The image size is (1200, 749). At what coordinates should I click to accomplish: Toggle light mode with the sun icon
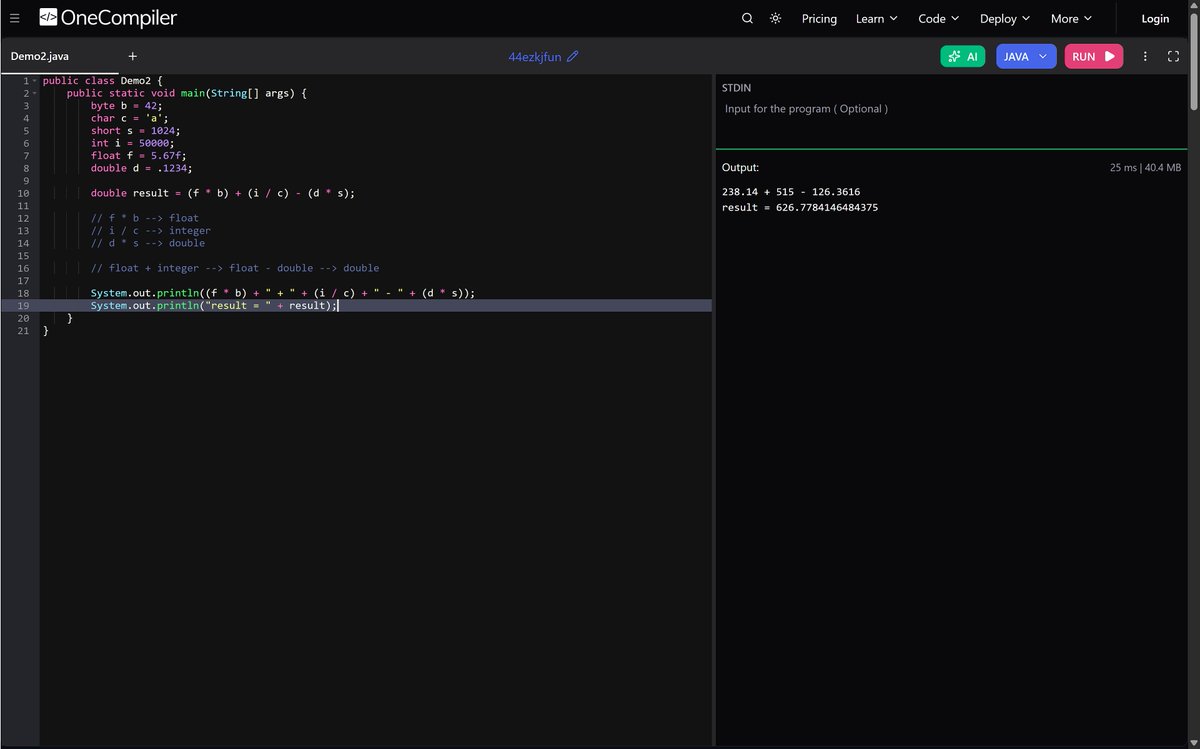pyautogui.click(x=775, y=18)
